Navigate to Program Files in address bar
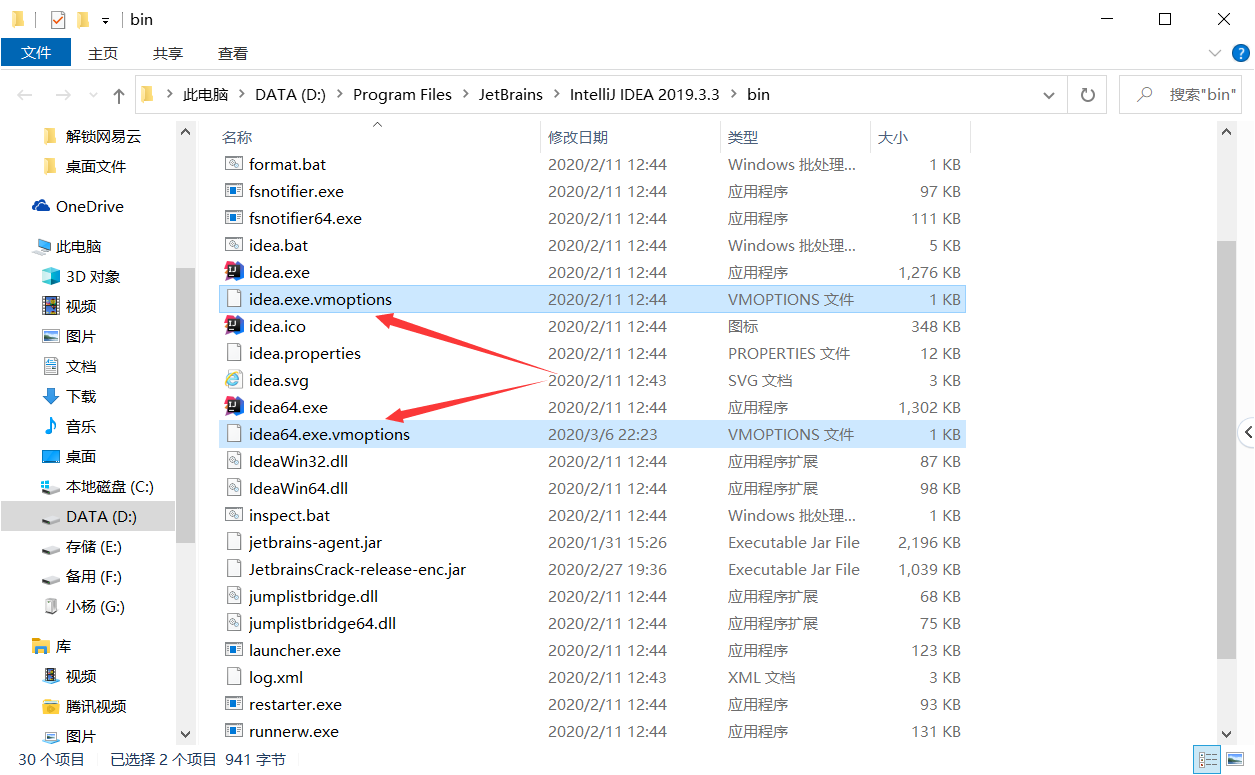Viewport: 1255px width, 775px height. tap(402, 95)
